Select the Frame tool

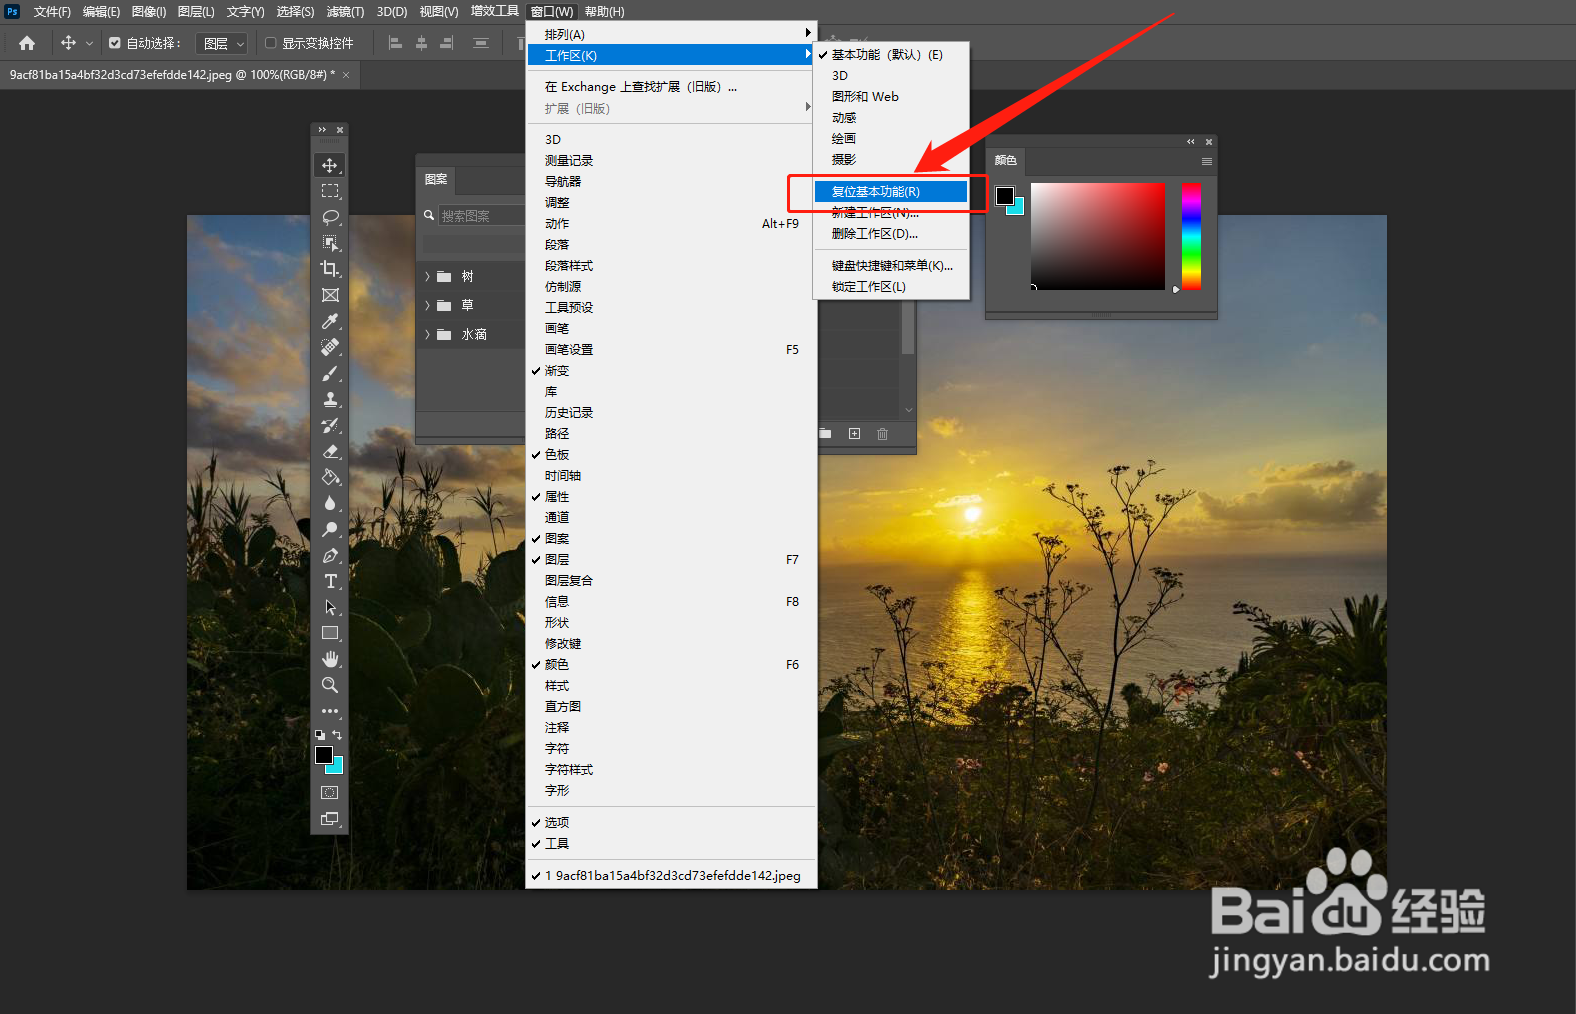point(330,295)
